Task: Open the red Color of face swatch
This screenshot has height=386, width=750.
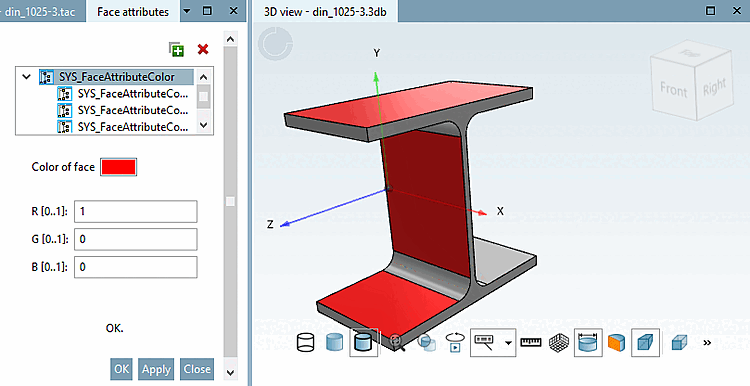Action: 118,167
